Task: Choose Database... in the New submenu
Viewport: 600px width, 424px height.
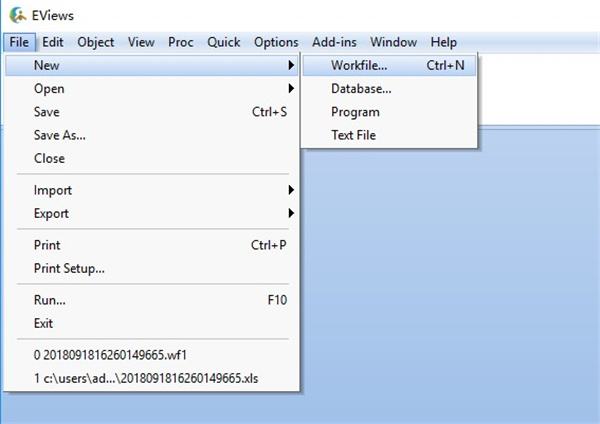Action: (x=361, y=89)
